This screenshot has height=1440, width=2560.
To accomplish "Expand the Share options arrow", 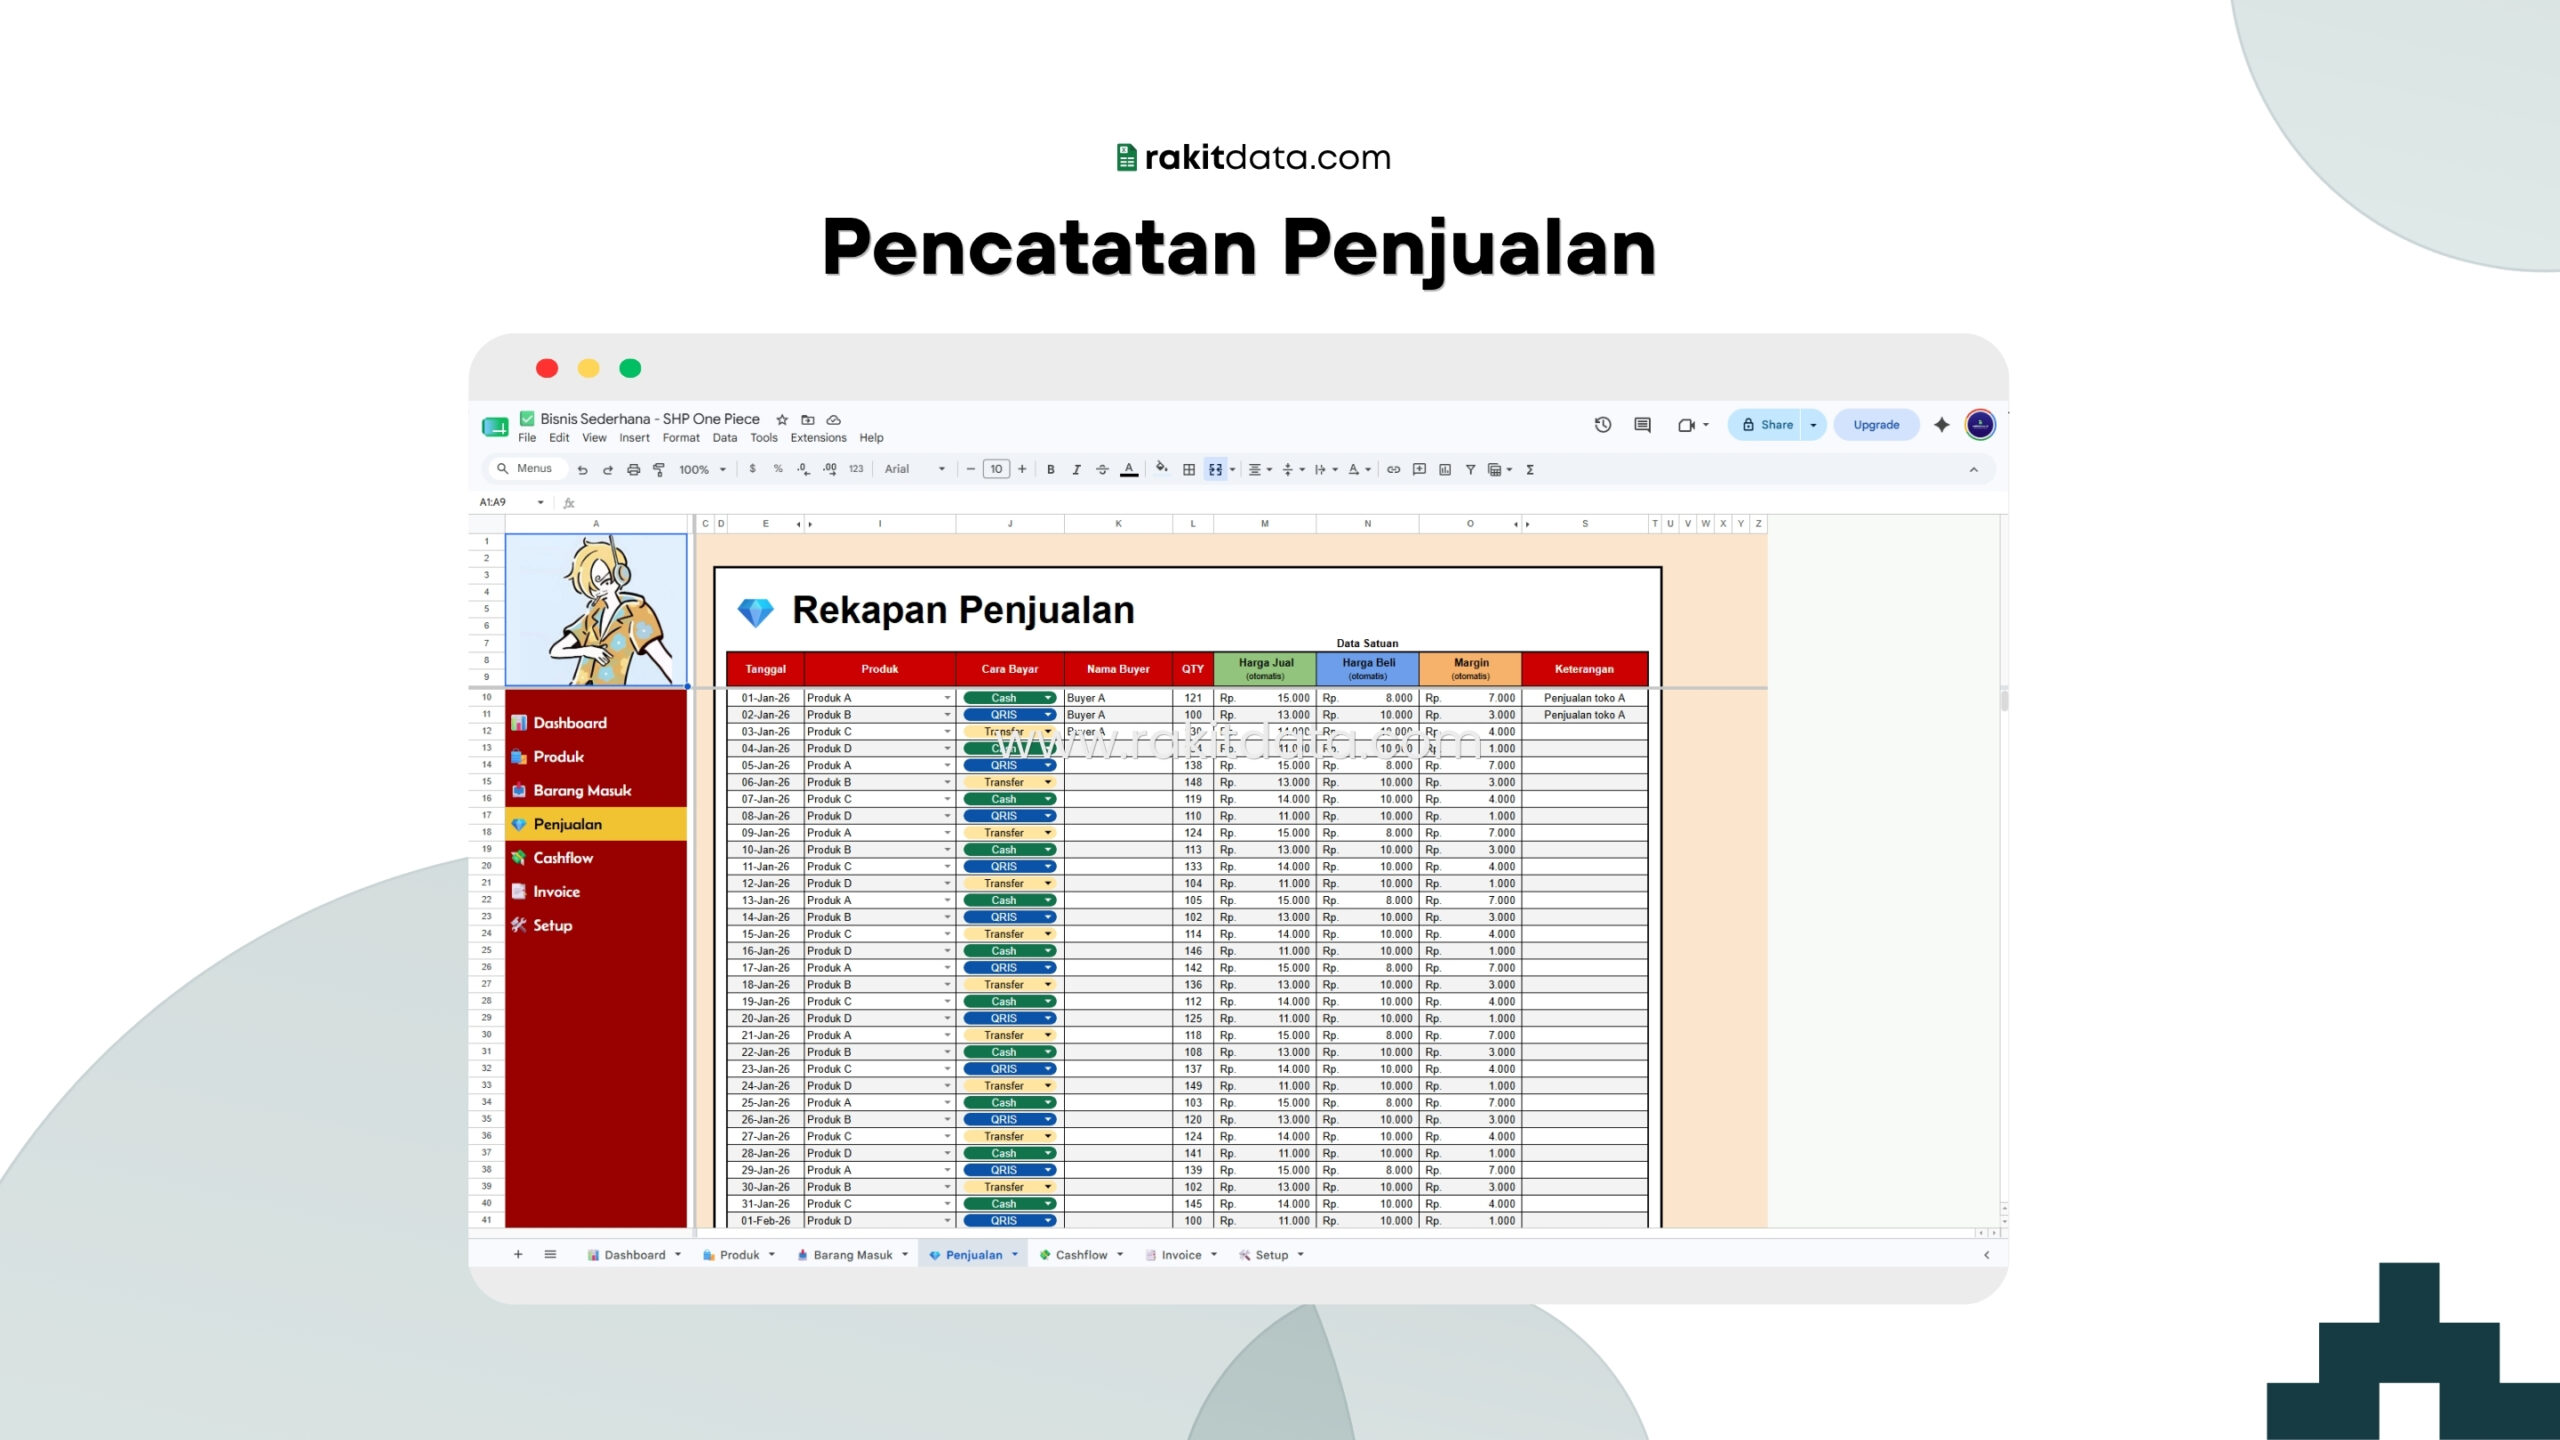I will point(1813,425).
